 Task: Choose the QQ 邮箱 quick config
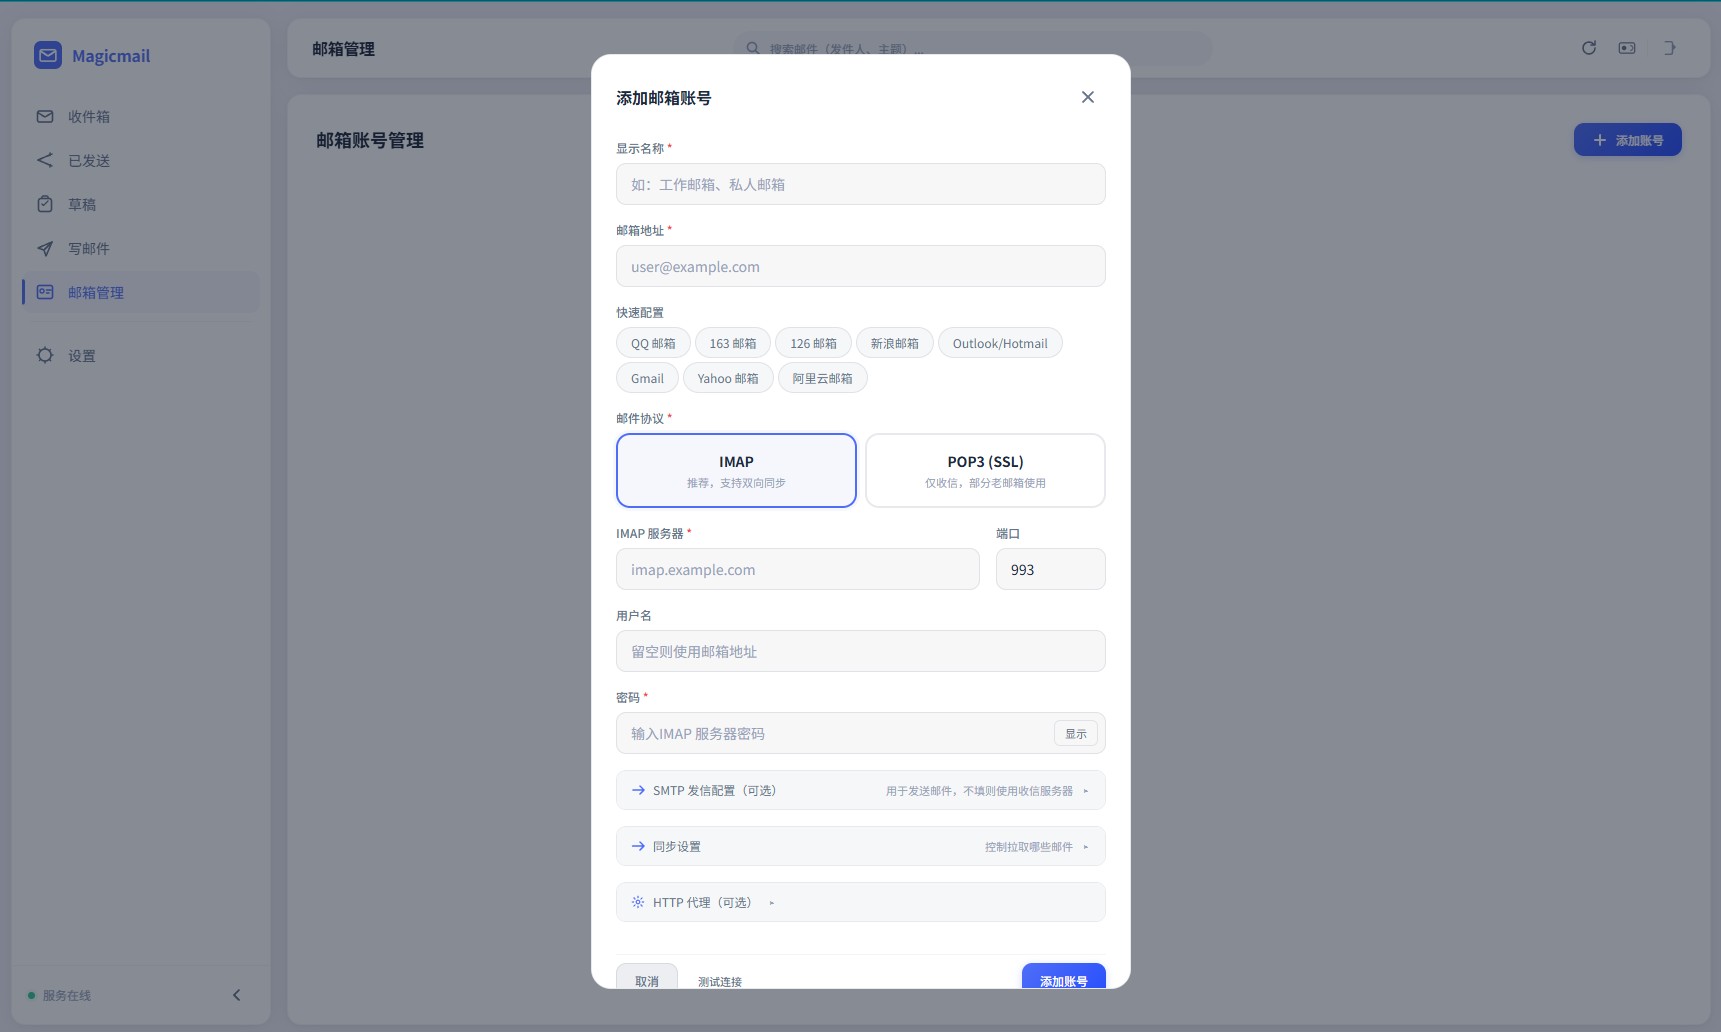coord(653,343)
